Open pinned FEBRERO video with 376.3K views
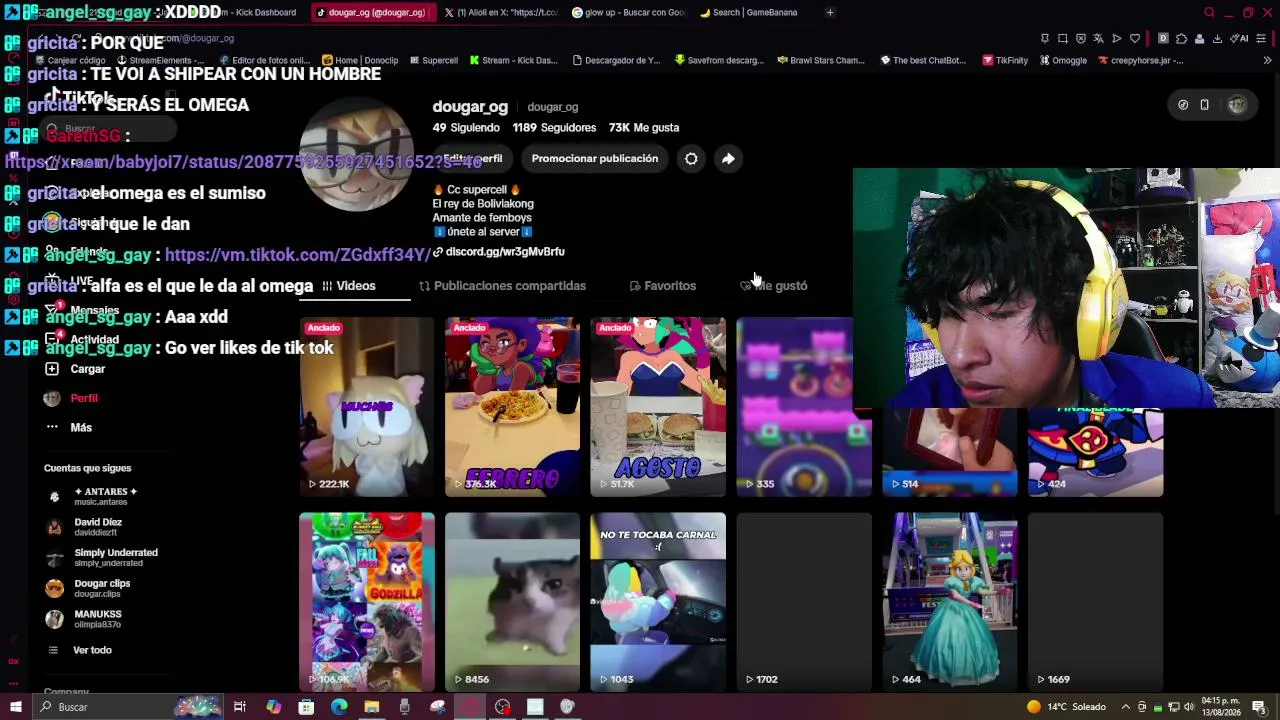This screenshot has width=1280, height=720. 512,407
